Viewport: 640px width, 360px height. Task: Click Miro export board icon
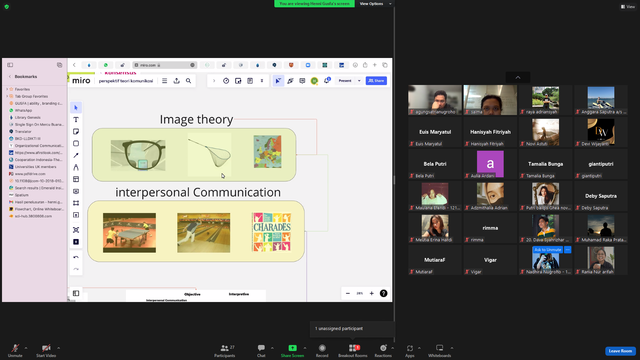click(177, 81)
